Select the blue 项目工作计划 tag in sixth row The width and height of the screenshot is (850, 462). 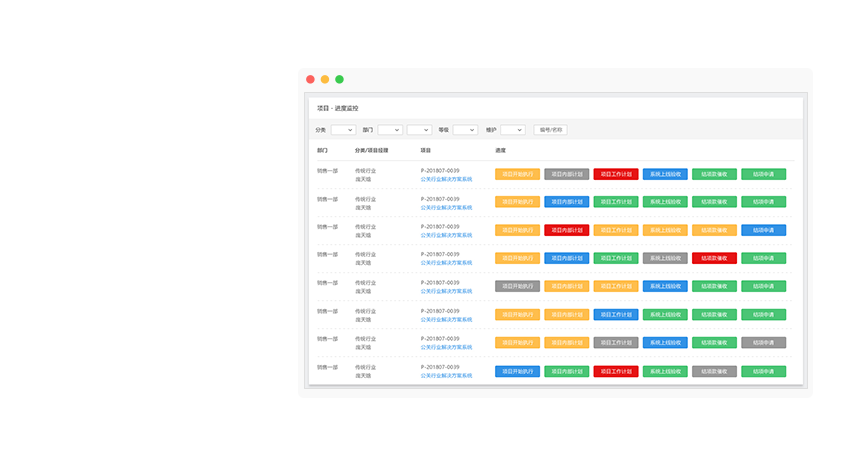[615, 314]
